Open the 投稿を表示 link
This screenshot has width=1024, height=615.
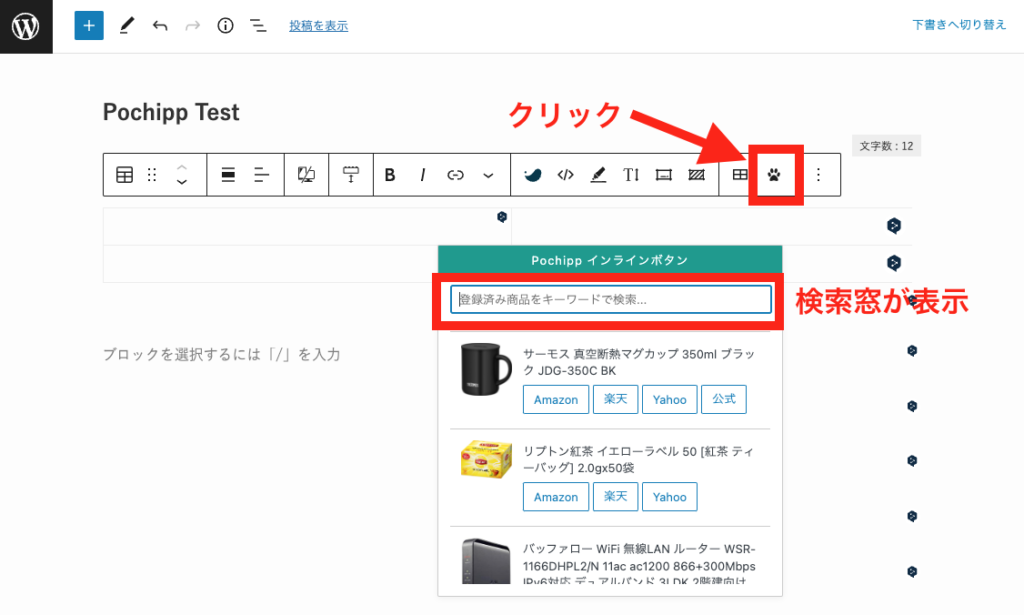319,26
